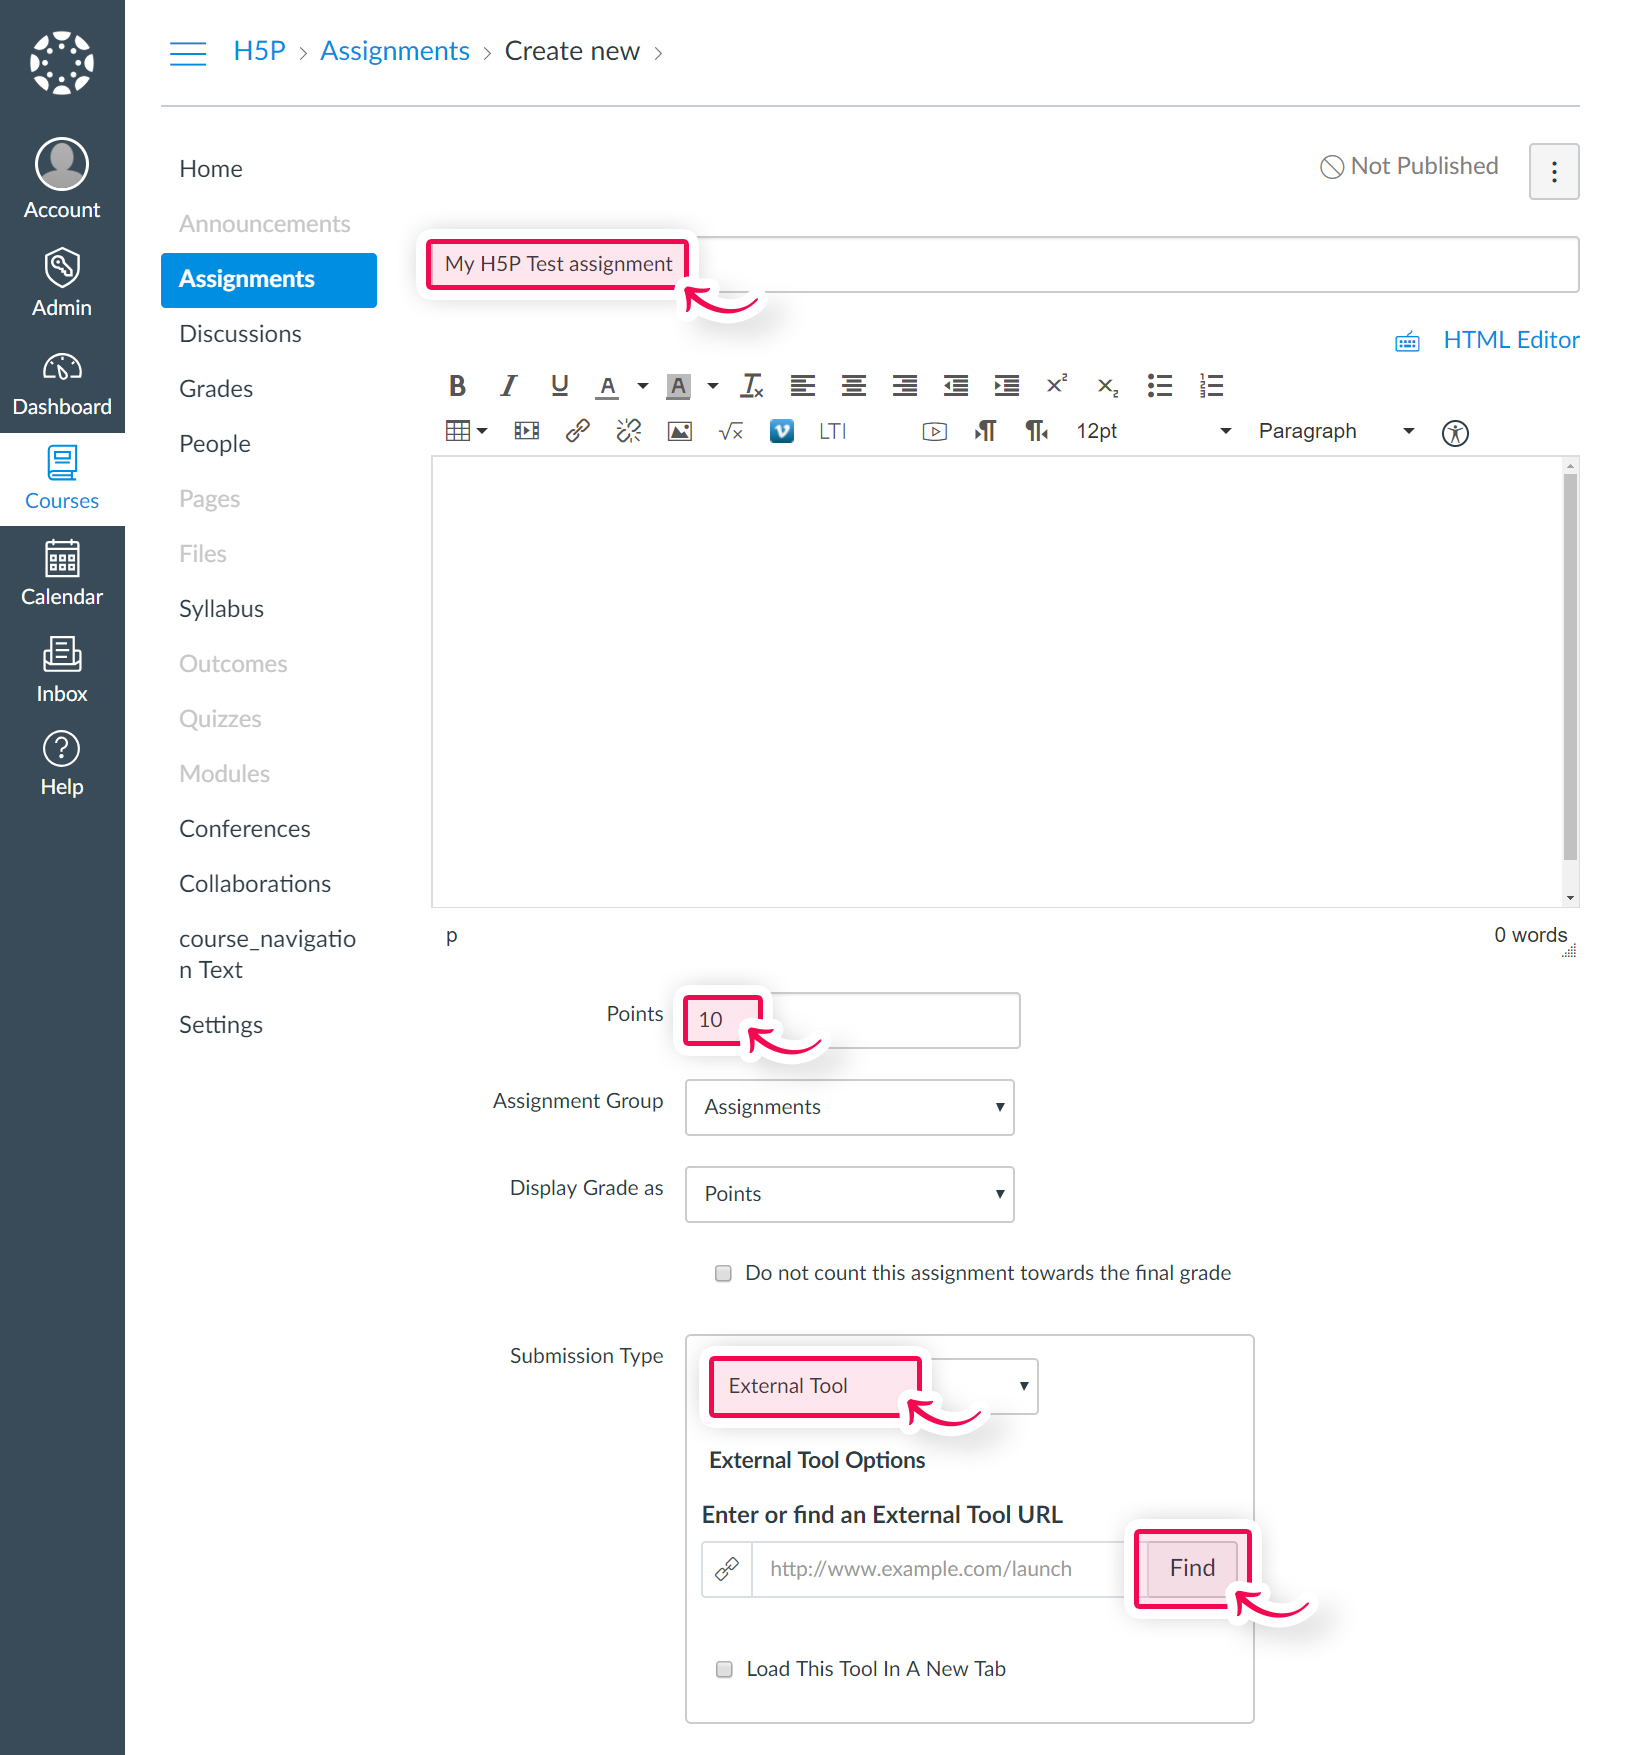Toggle underline formatting
This screenshot has height=1755, width=1637.
[559, 386]
